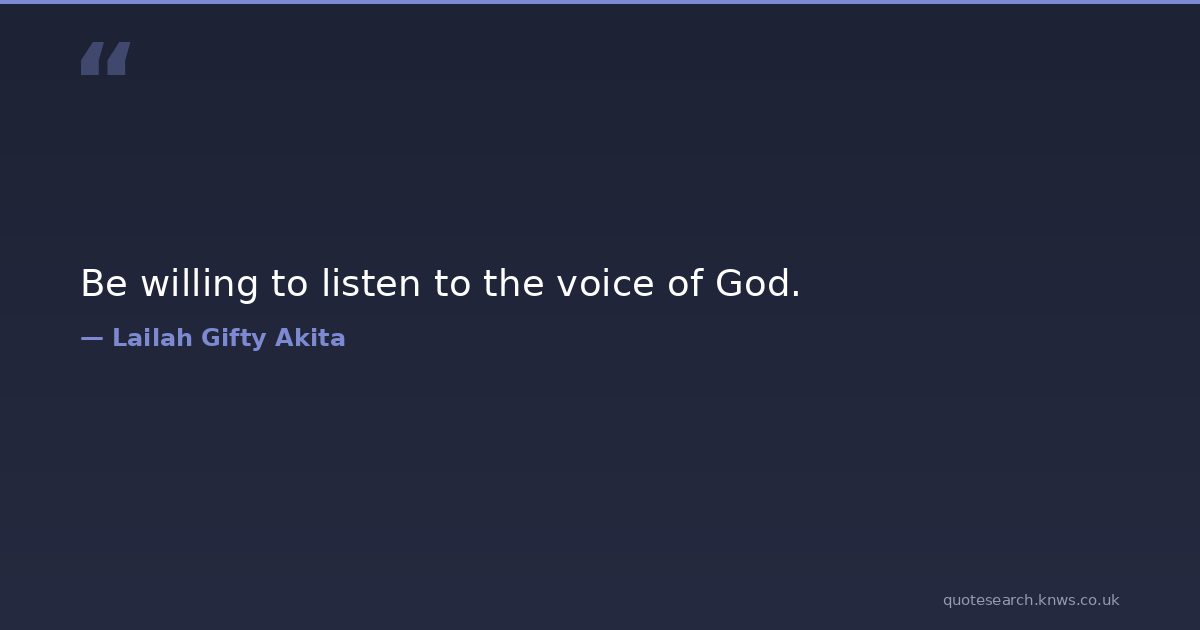Viewport: 1200px width, 630px height.
Task: Click the author name Lailah Gifty Akita
Action: pos(228,338)
